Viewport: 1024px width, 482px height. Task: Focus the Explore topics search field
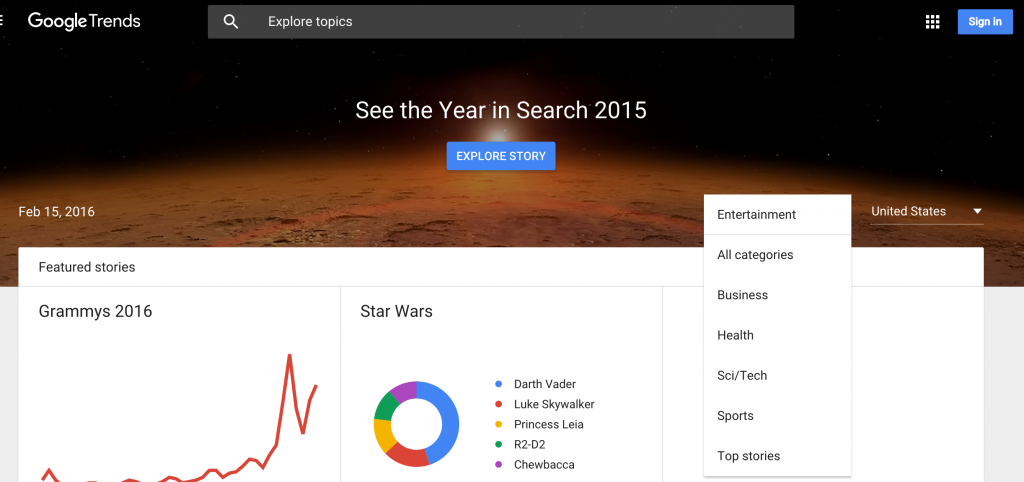501,22
